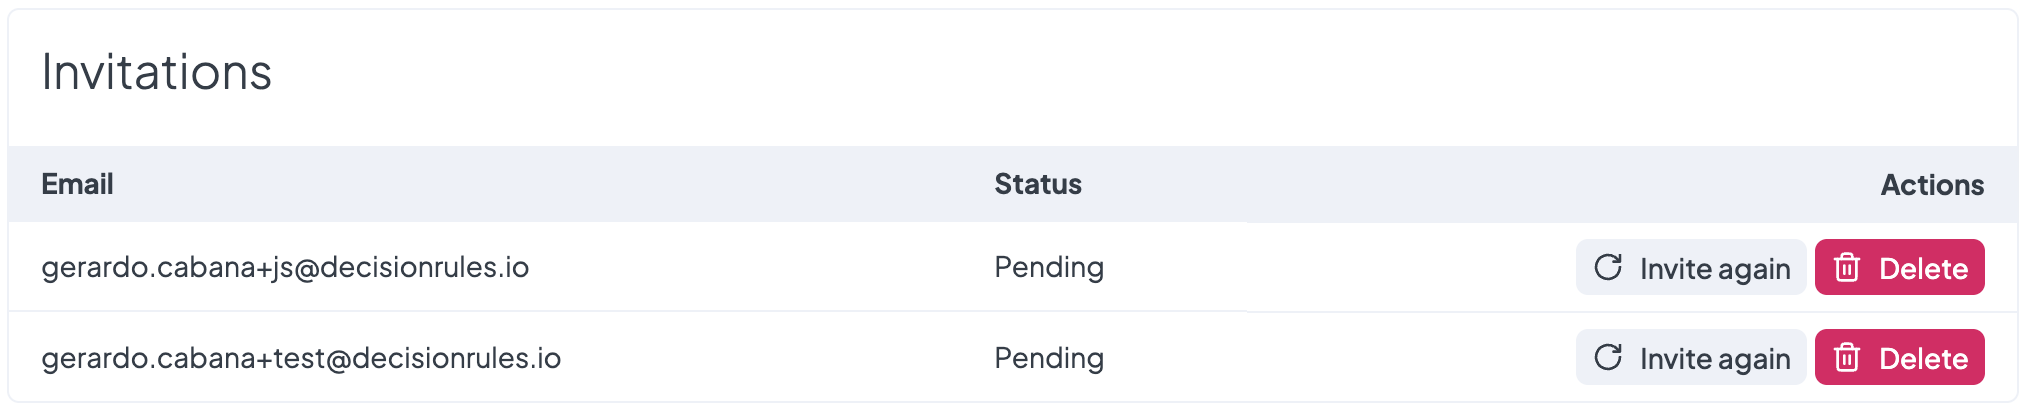Viewport: 2028px width, 414px height.
Task: Click the Email column header
Action: (77, 184)
